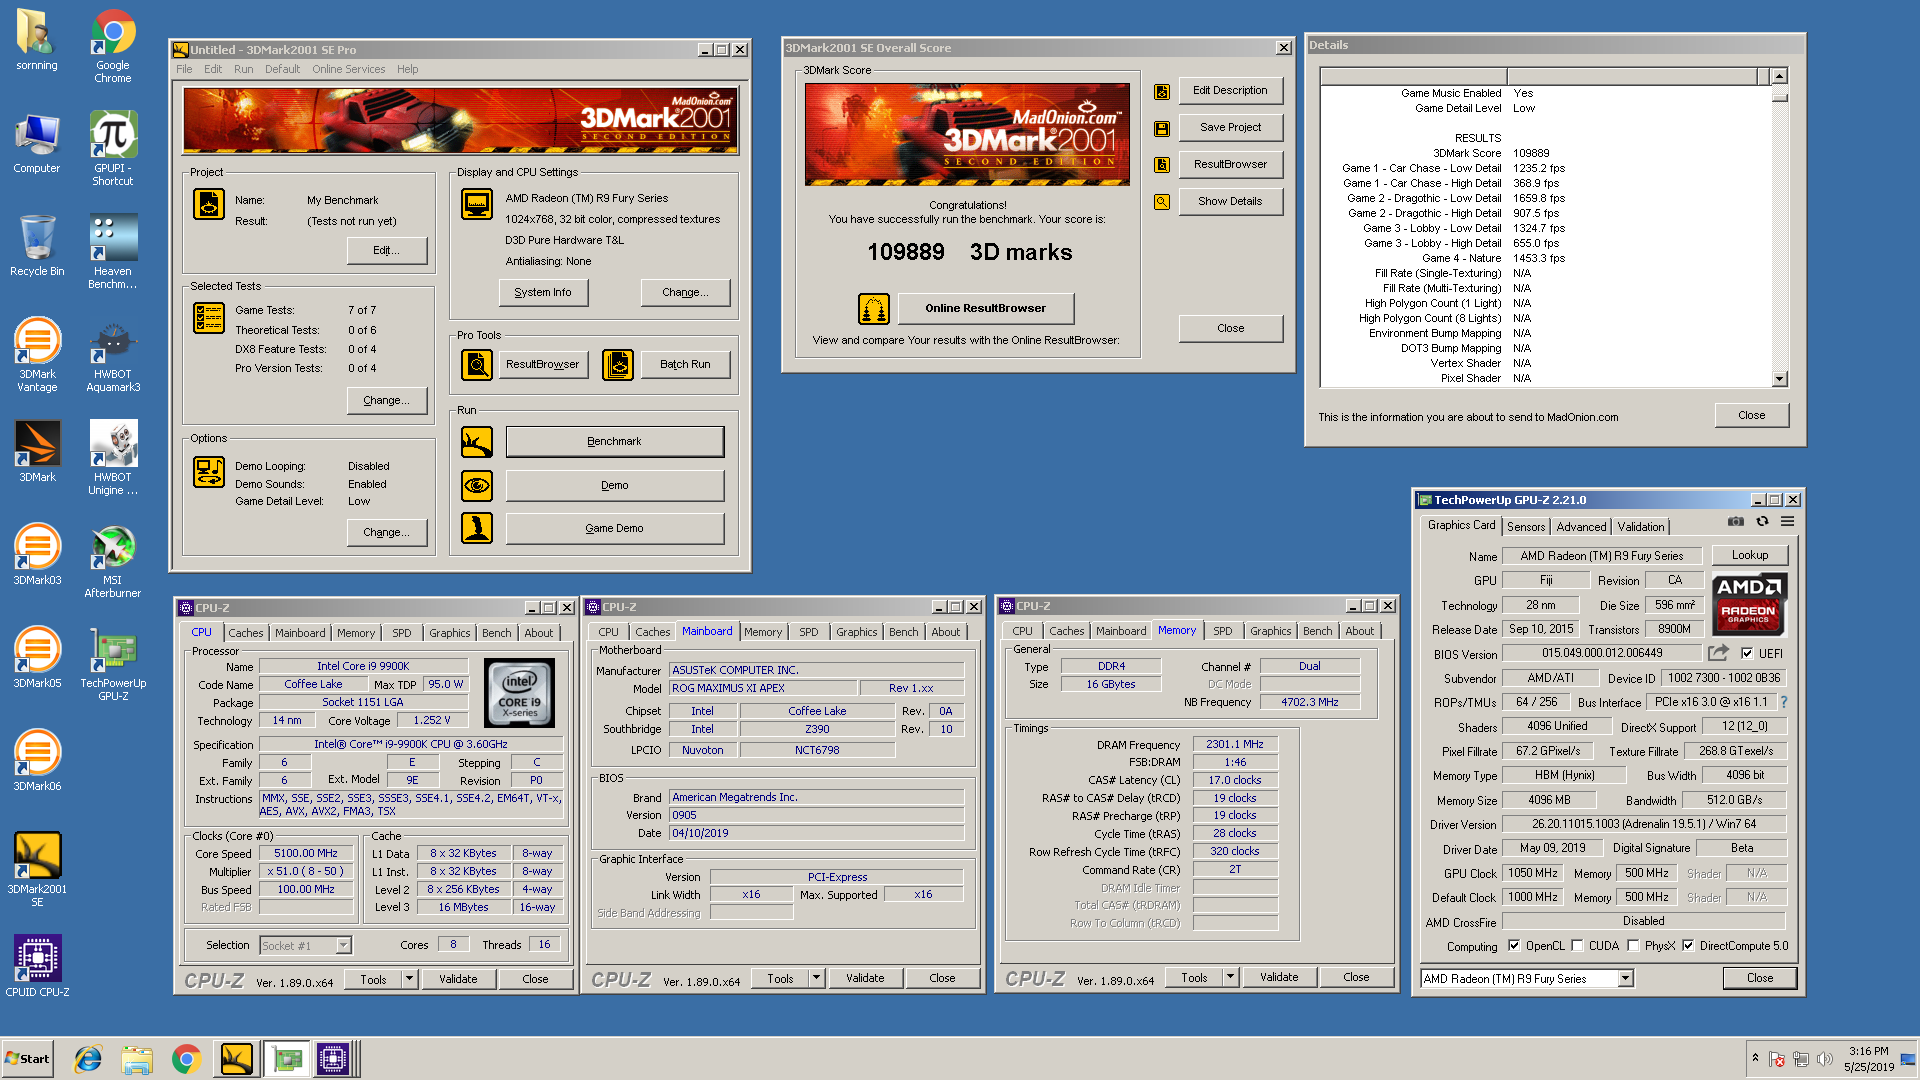Switch to Caches tab in first CPU-Z window
The width and height of the screenshot is (1920, 1080).
pos(245,633)
